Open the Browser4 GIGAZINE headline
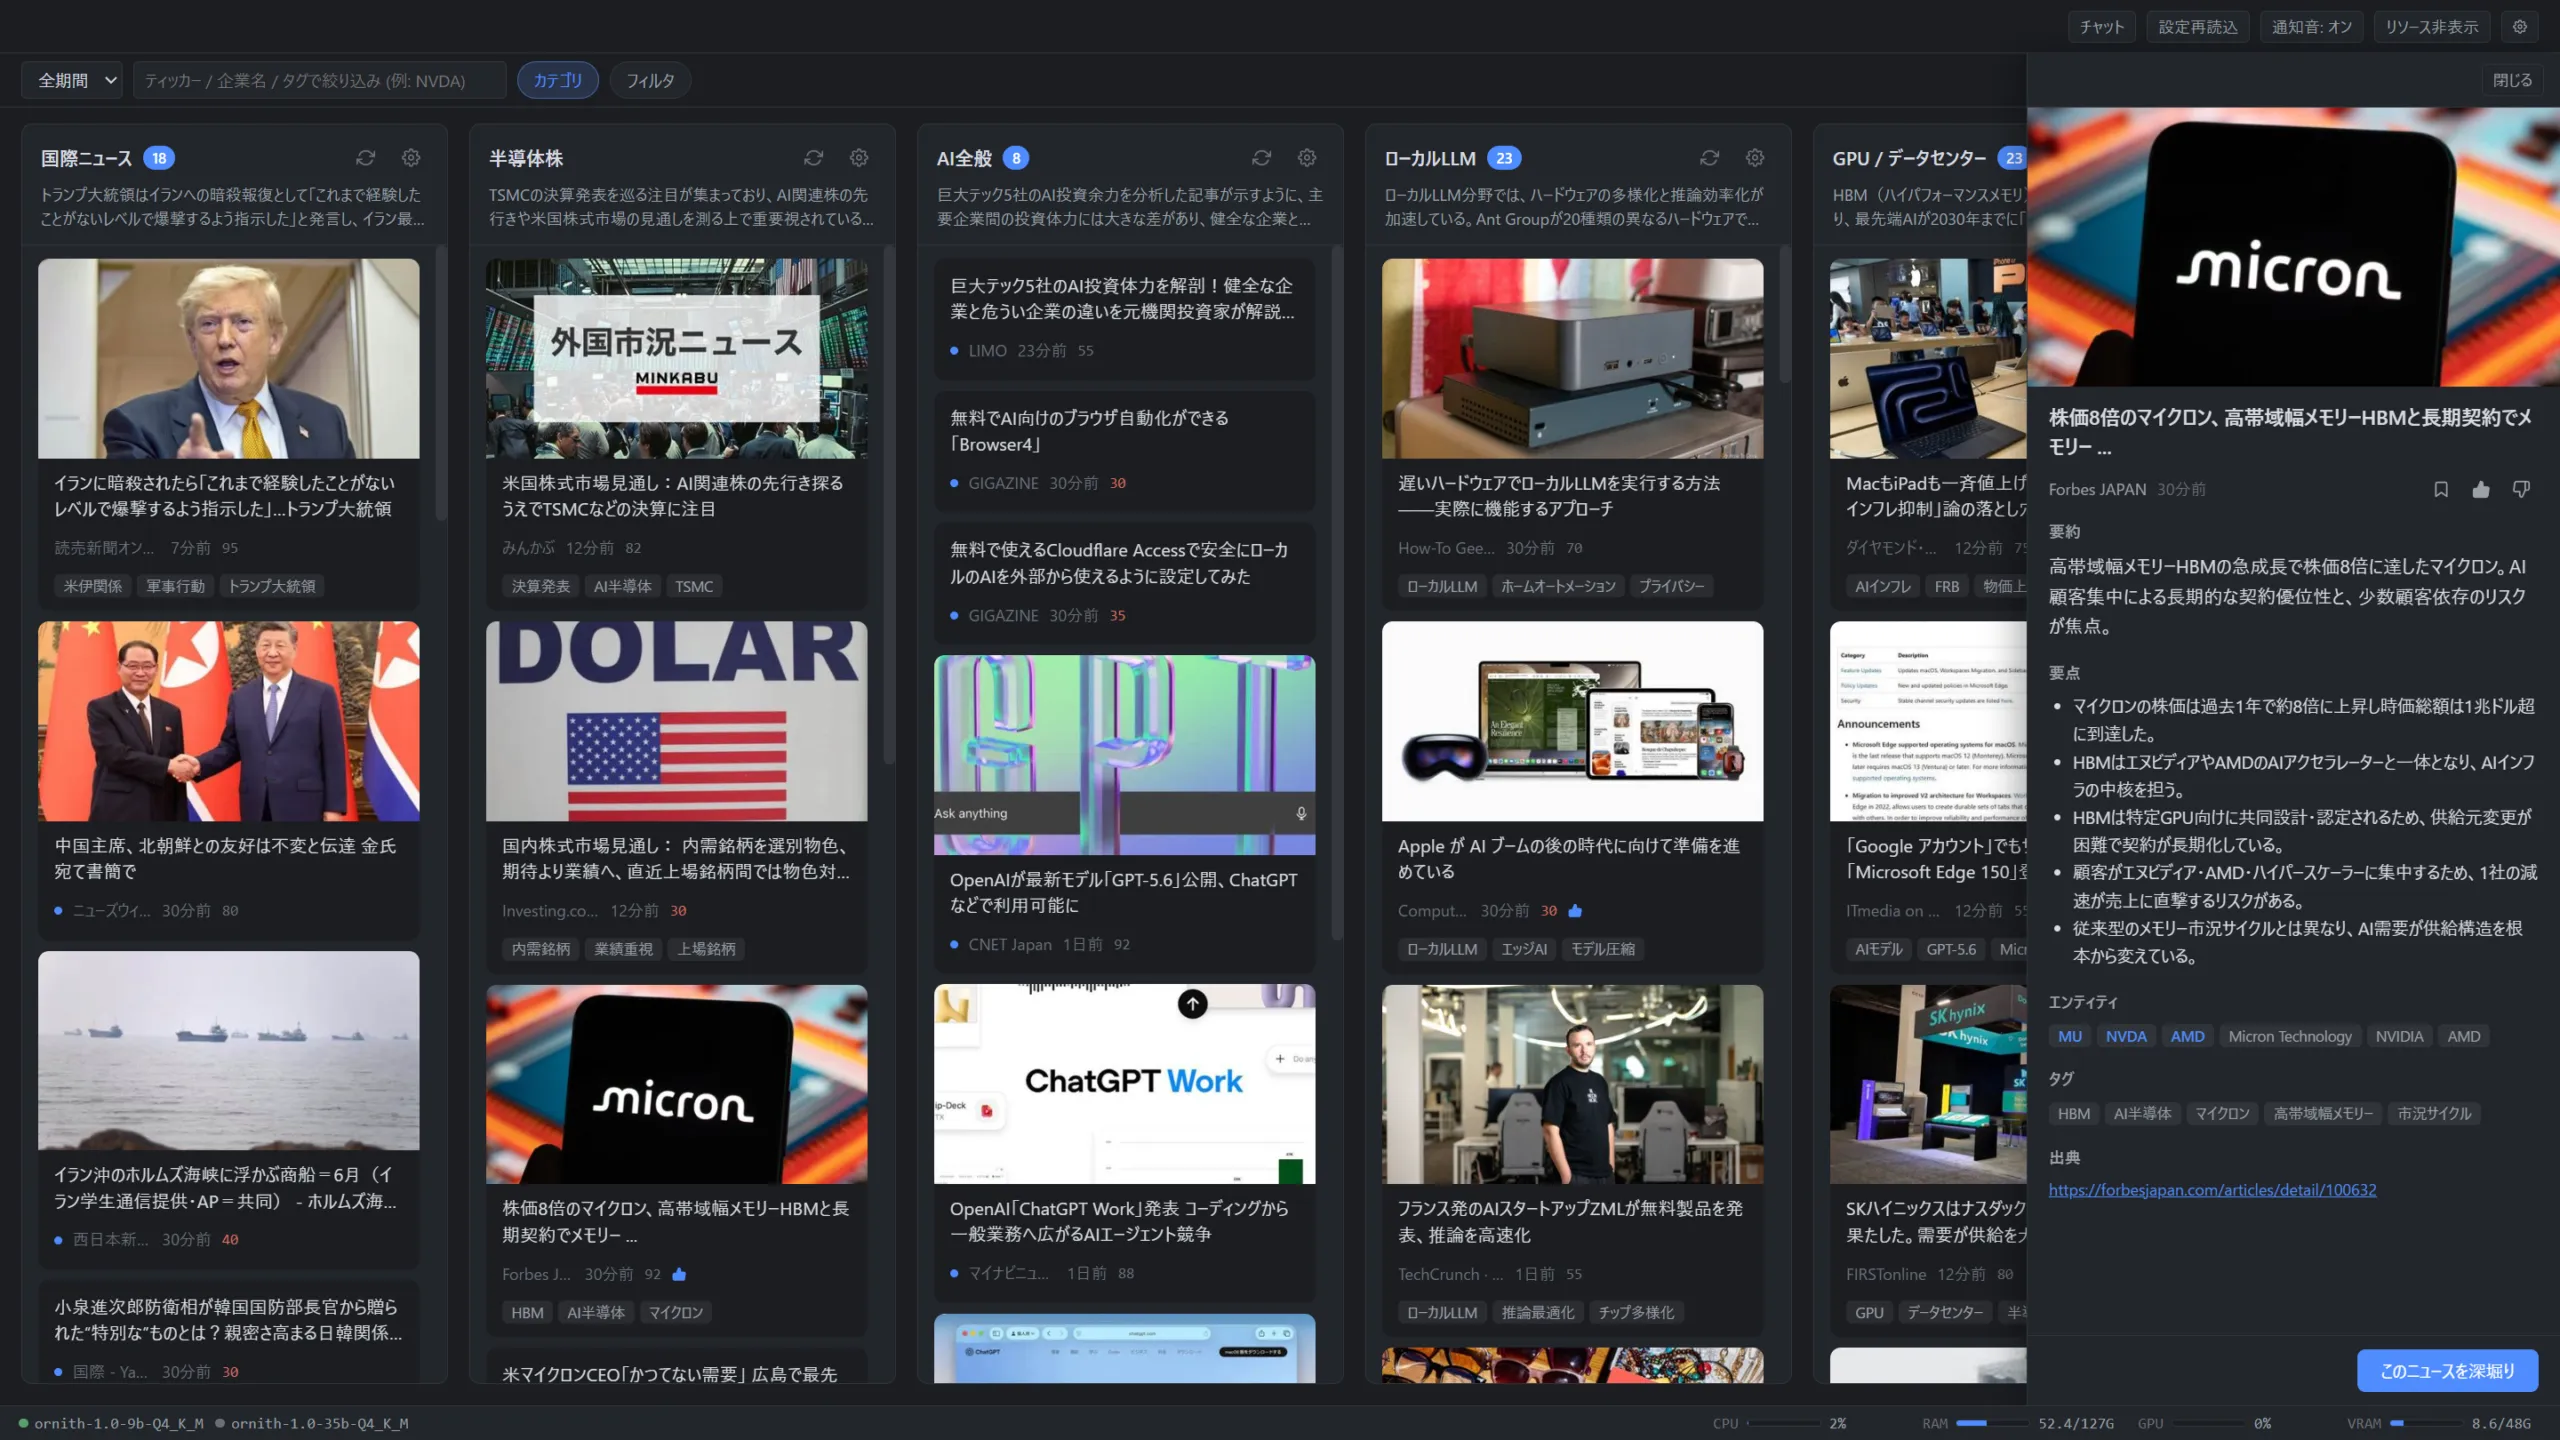 coord(1090,431)
